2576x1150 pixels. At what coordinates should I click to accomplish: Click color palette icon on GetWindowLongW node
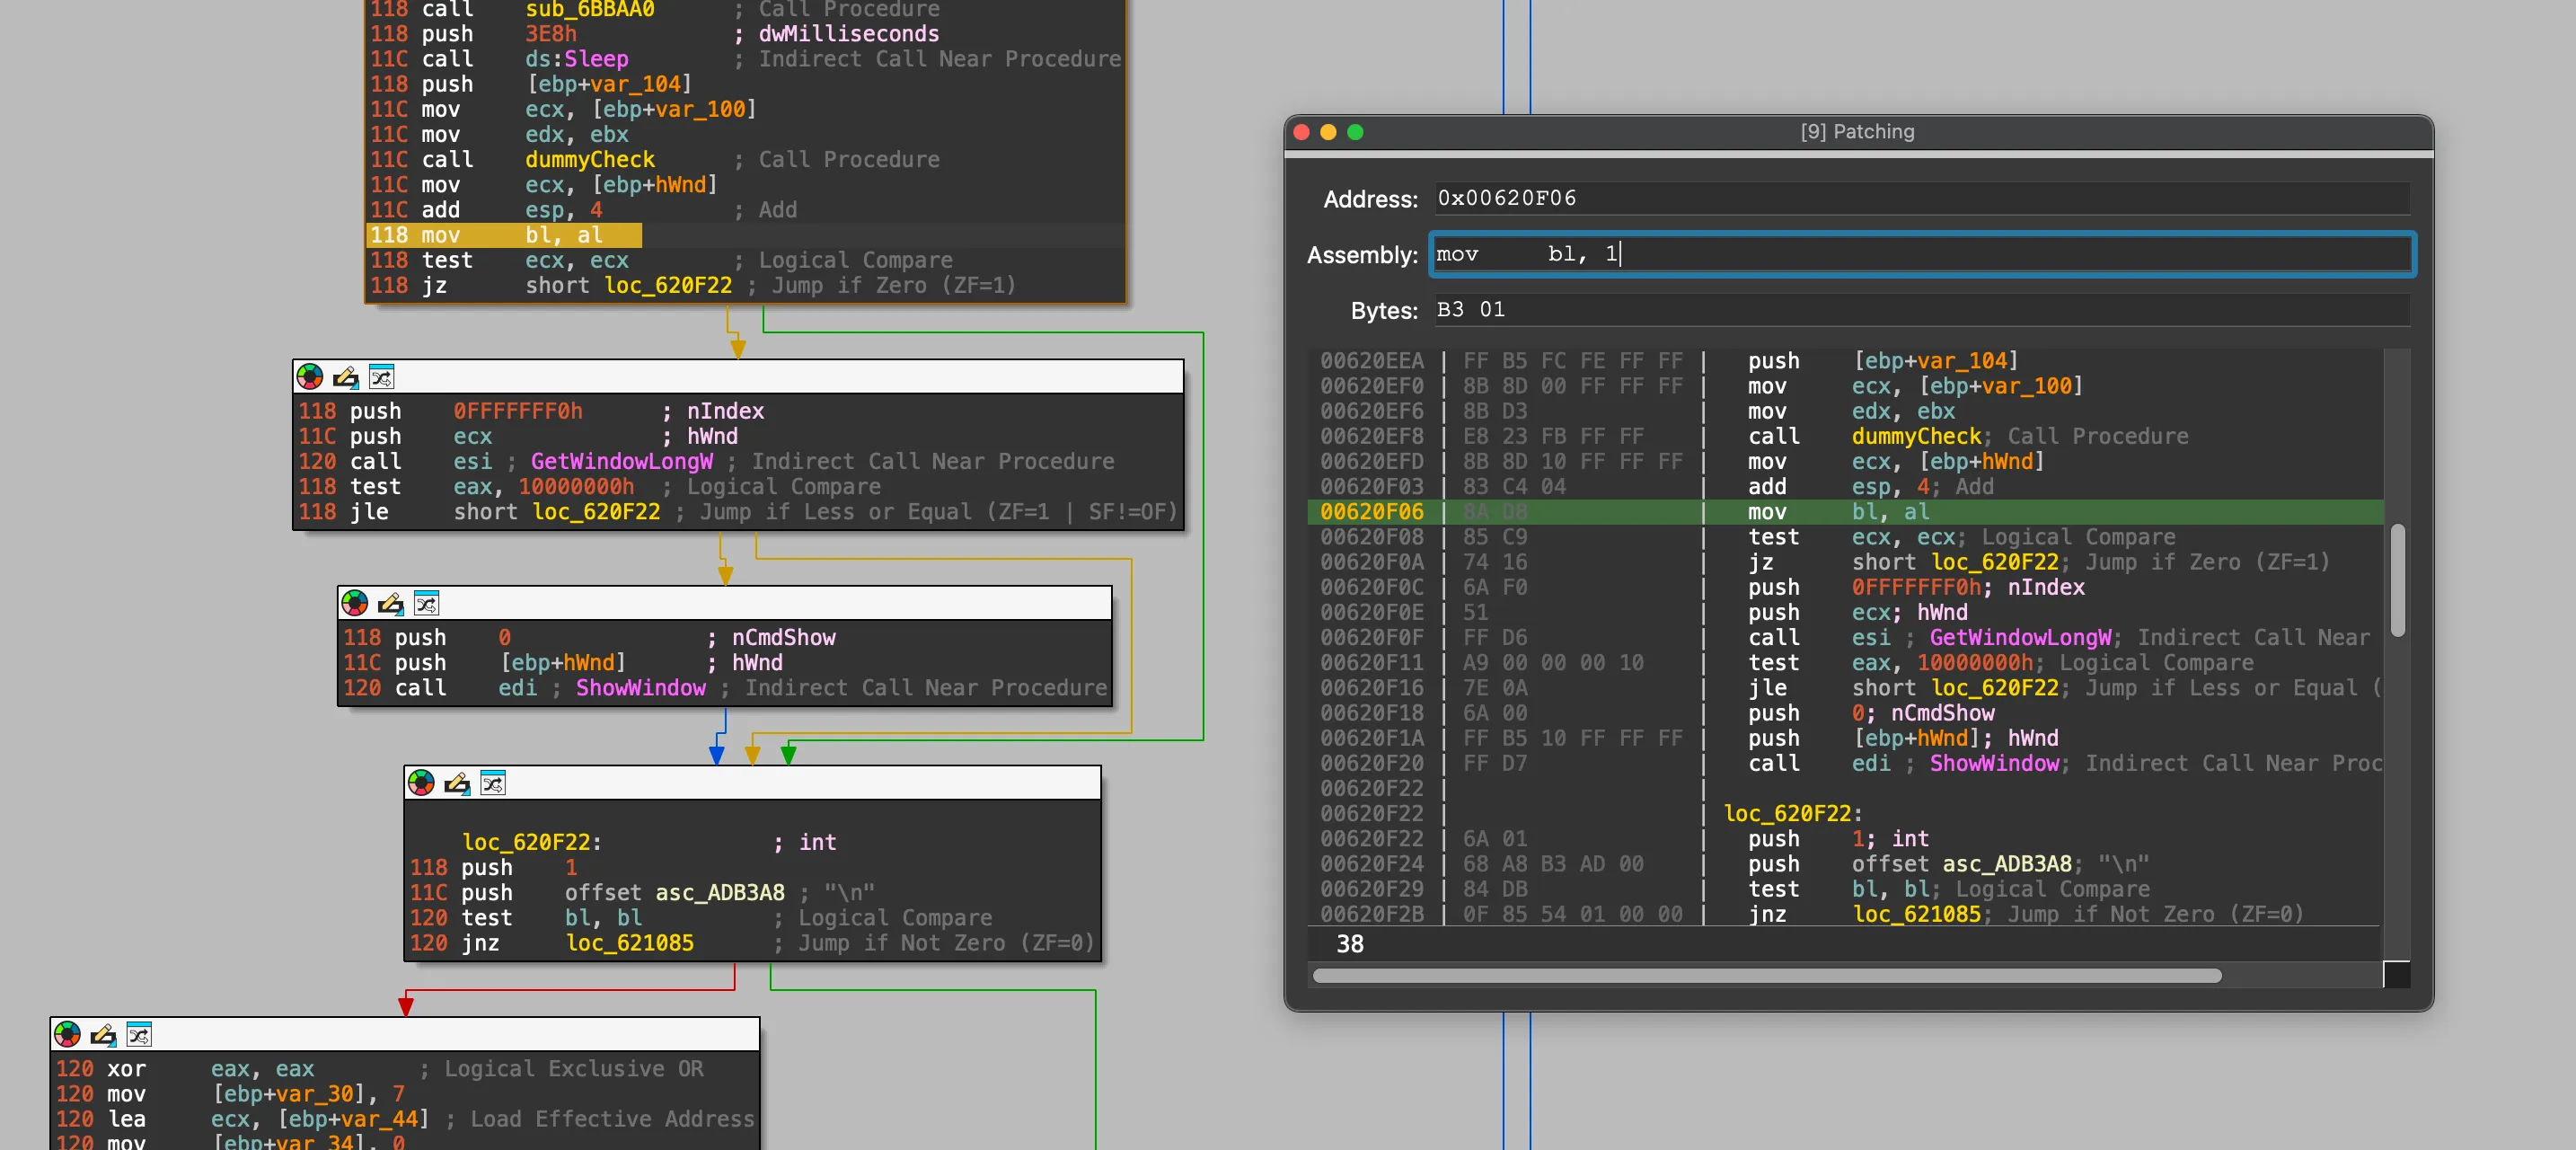pos(310,376)
